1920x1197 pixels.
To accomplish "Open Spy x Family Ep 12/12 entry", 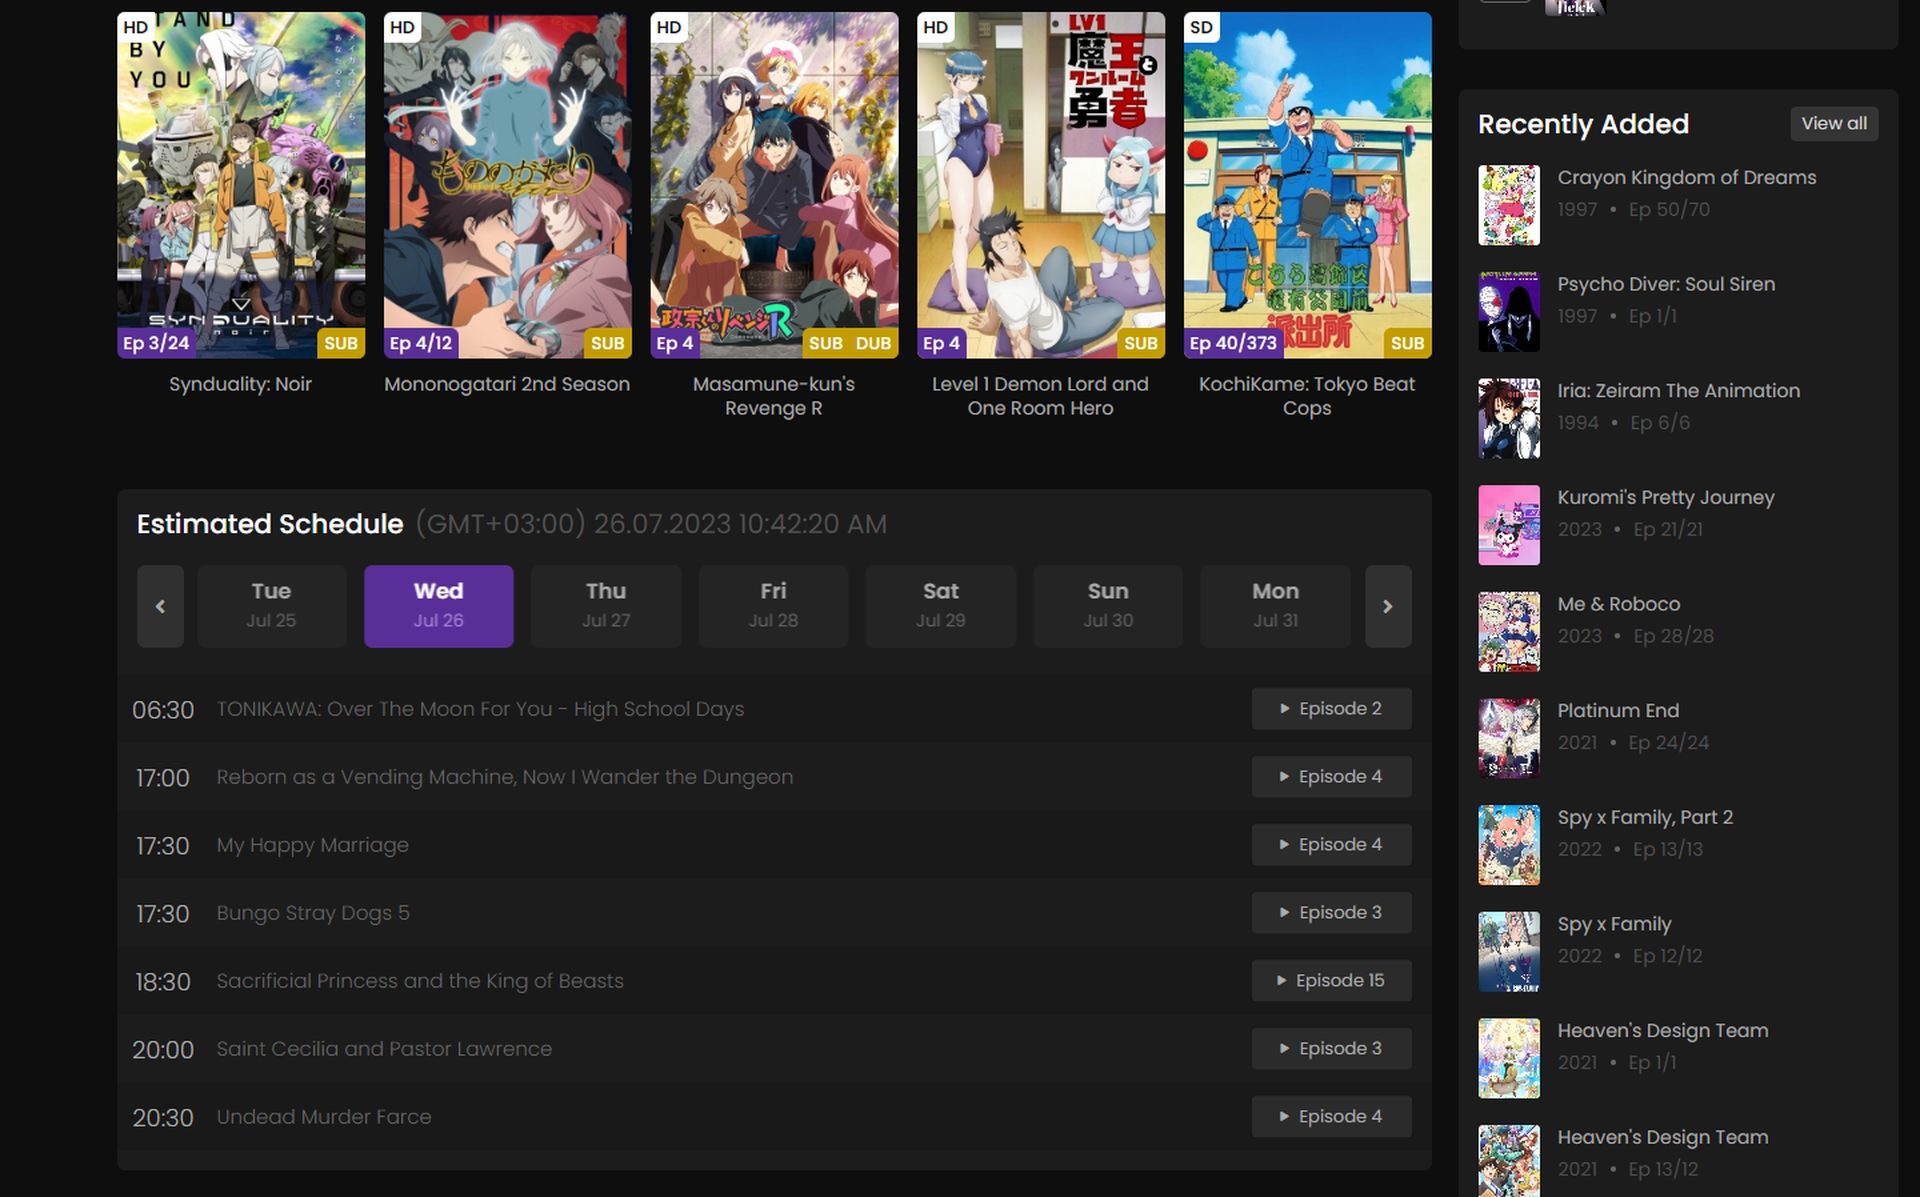I will coord(1614,924).
